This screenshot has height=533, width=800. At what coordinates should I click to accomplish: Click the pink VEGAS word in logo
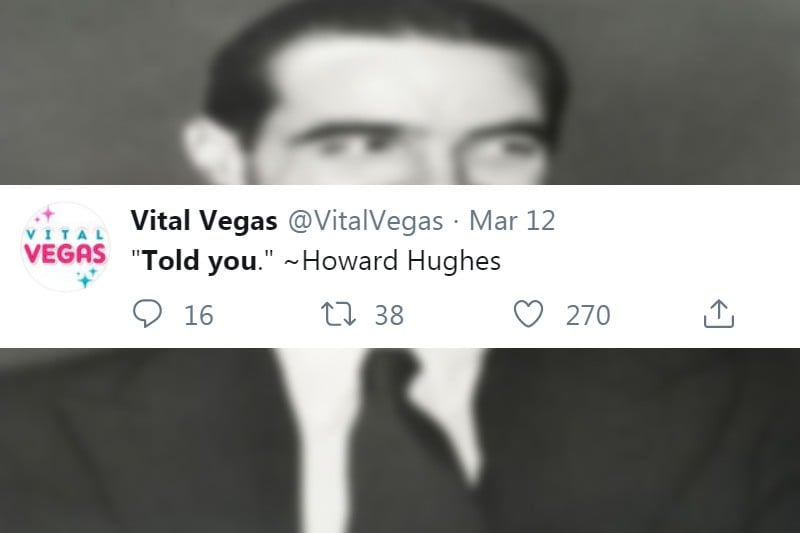point(65,253)
